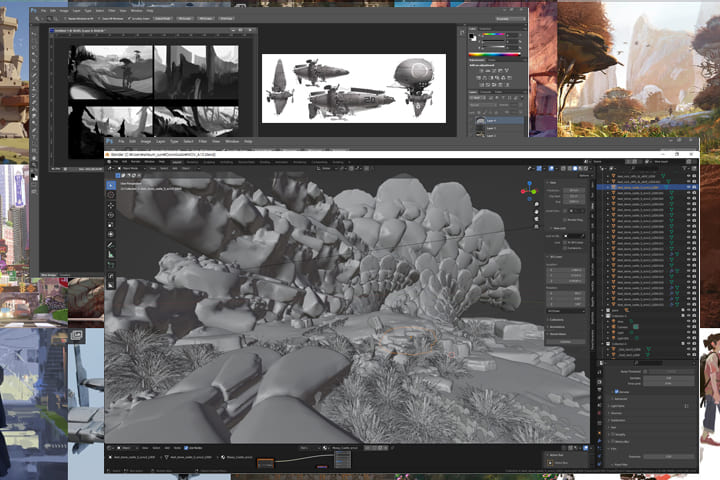720x480 pixels.
Task: Toggle Resize Windows to Fit checkbox in Photoshop
Action: [x=65, y=19]
